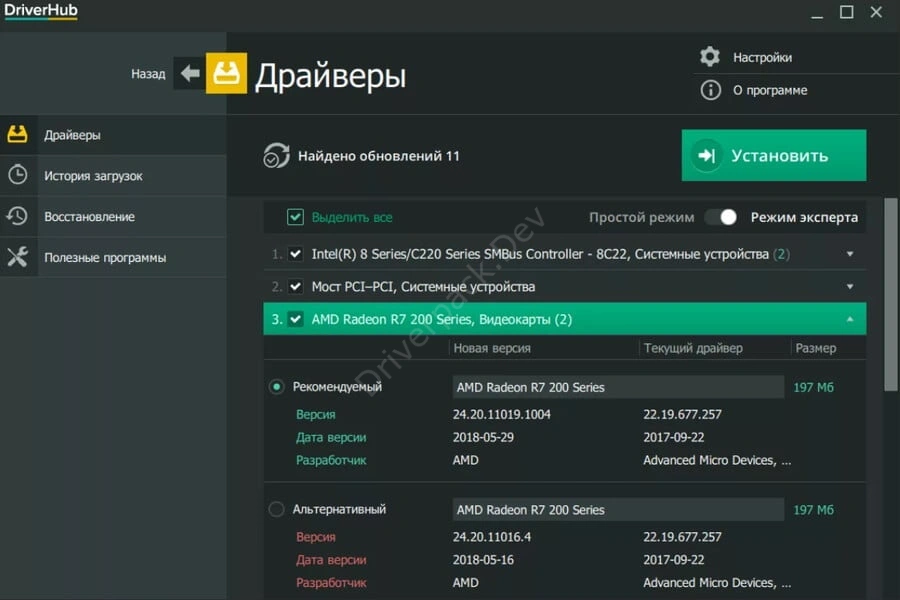
Task: Collapse the AMD Radeon R7 row arrow
Action: pos(850,319)
